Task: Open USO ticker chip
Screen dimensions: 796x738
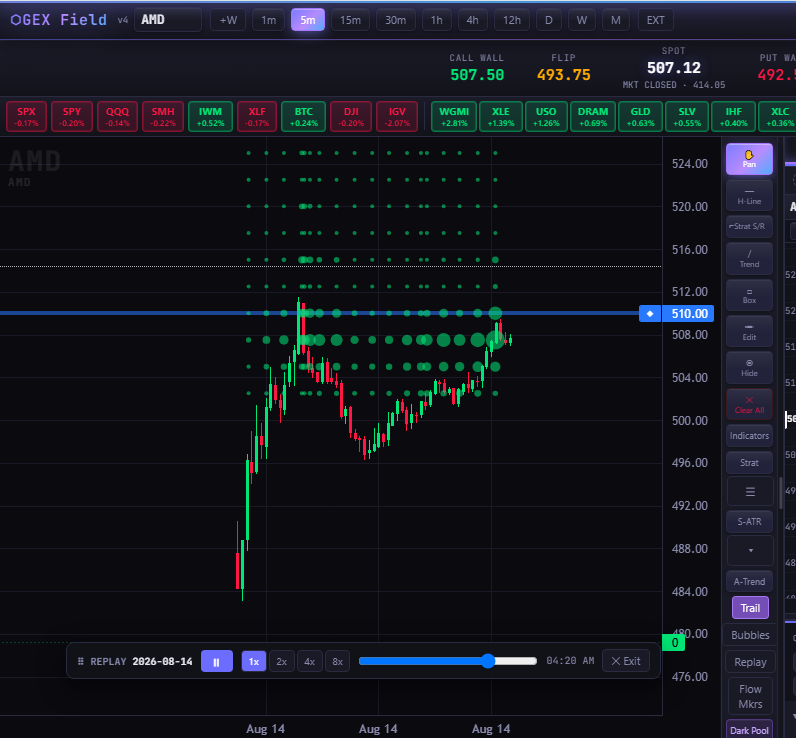Action: pos(546,116)
